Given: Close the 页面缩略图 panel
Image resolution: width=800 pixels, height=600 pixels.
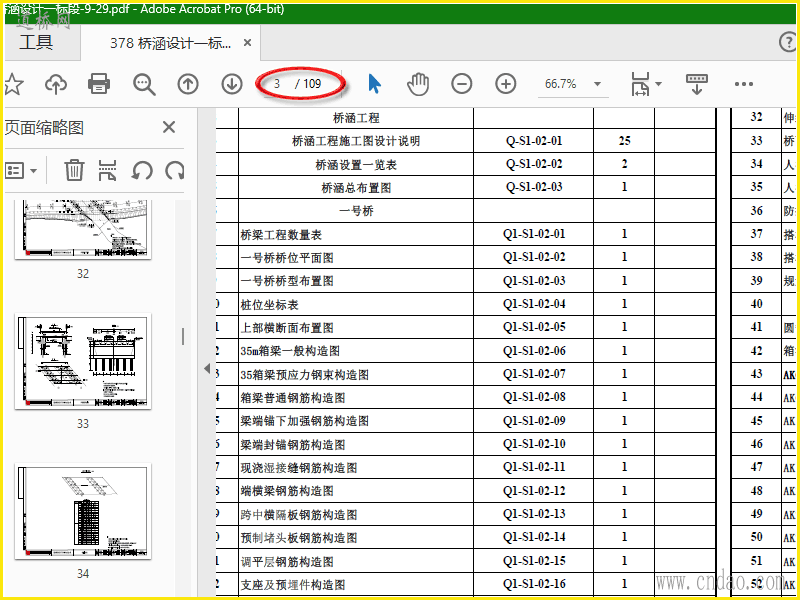Looking at the screenshot, I should pyautogui.click(x=169, y=127).
